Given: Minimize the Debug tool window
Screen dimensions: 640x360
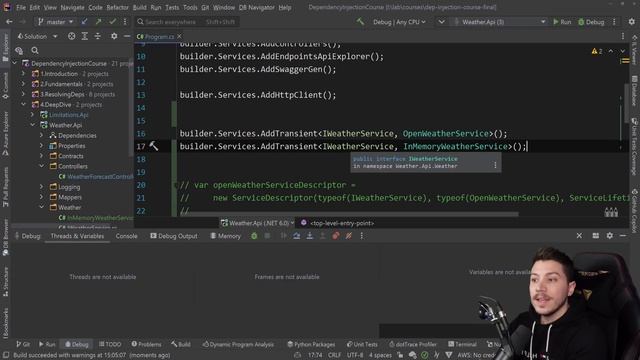Looking at the screenshot, I should coord(622,236).
